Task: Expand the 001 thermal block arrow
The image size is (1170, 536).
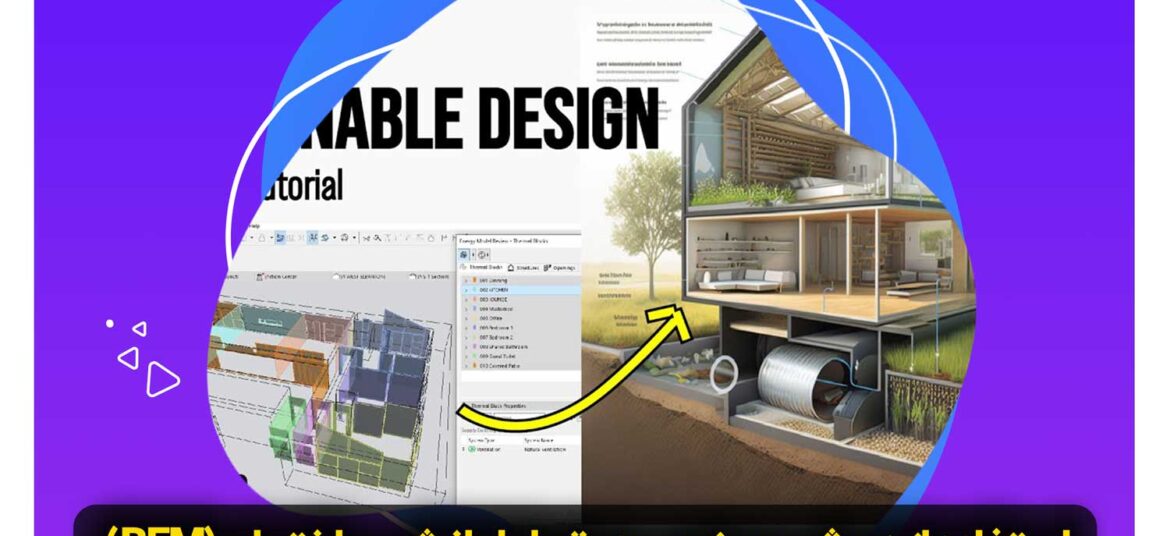Action: click(466, 281)
